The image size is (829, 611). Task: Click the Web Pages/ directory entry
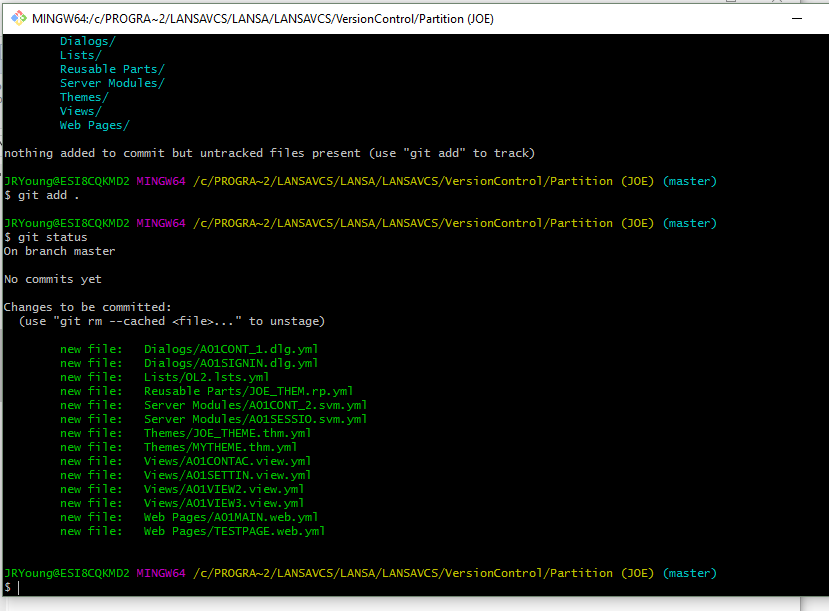tap(93, 125)
